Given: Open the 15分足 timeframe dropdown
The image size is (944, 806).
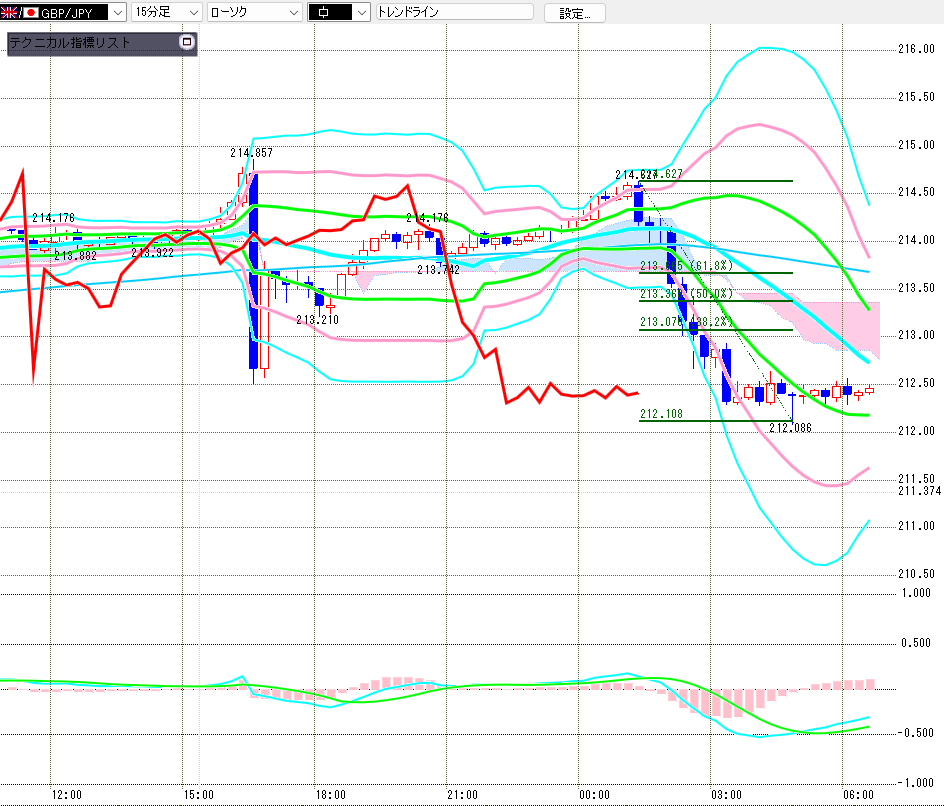Looking at the screenshot, I should [x=192, y=12].
